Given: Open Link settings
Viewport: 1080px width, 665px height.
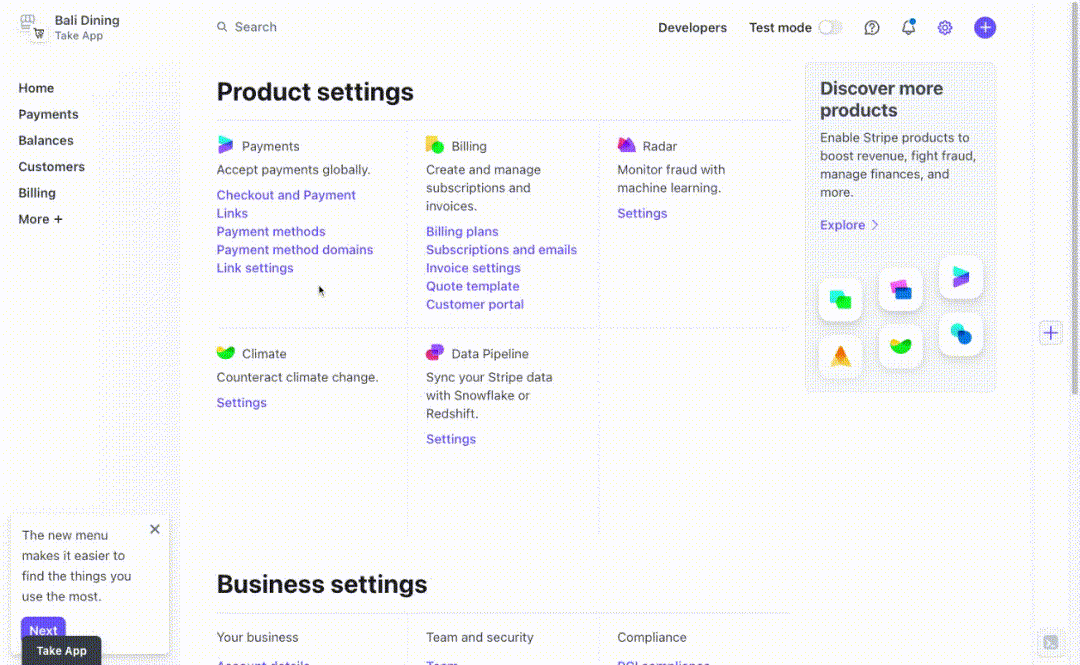Looking at the screenshot, I should (255, 268).
